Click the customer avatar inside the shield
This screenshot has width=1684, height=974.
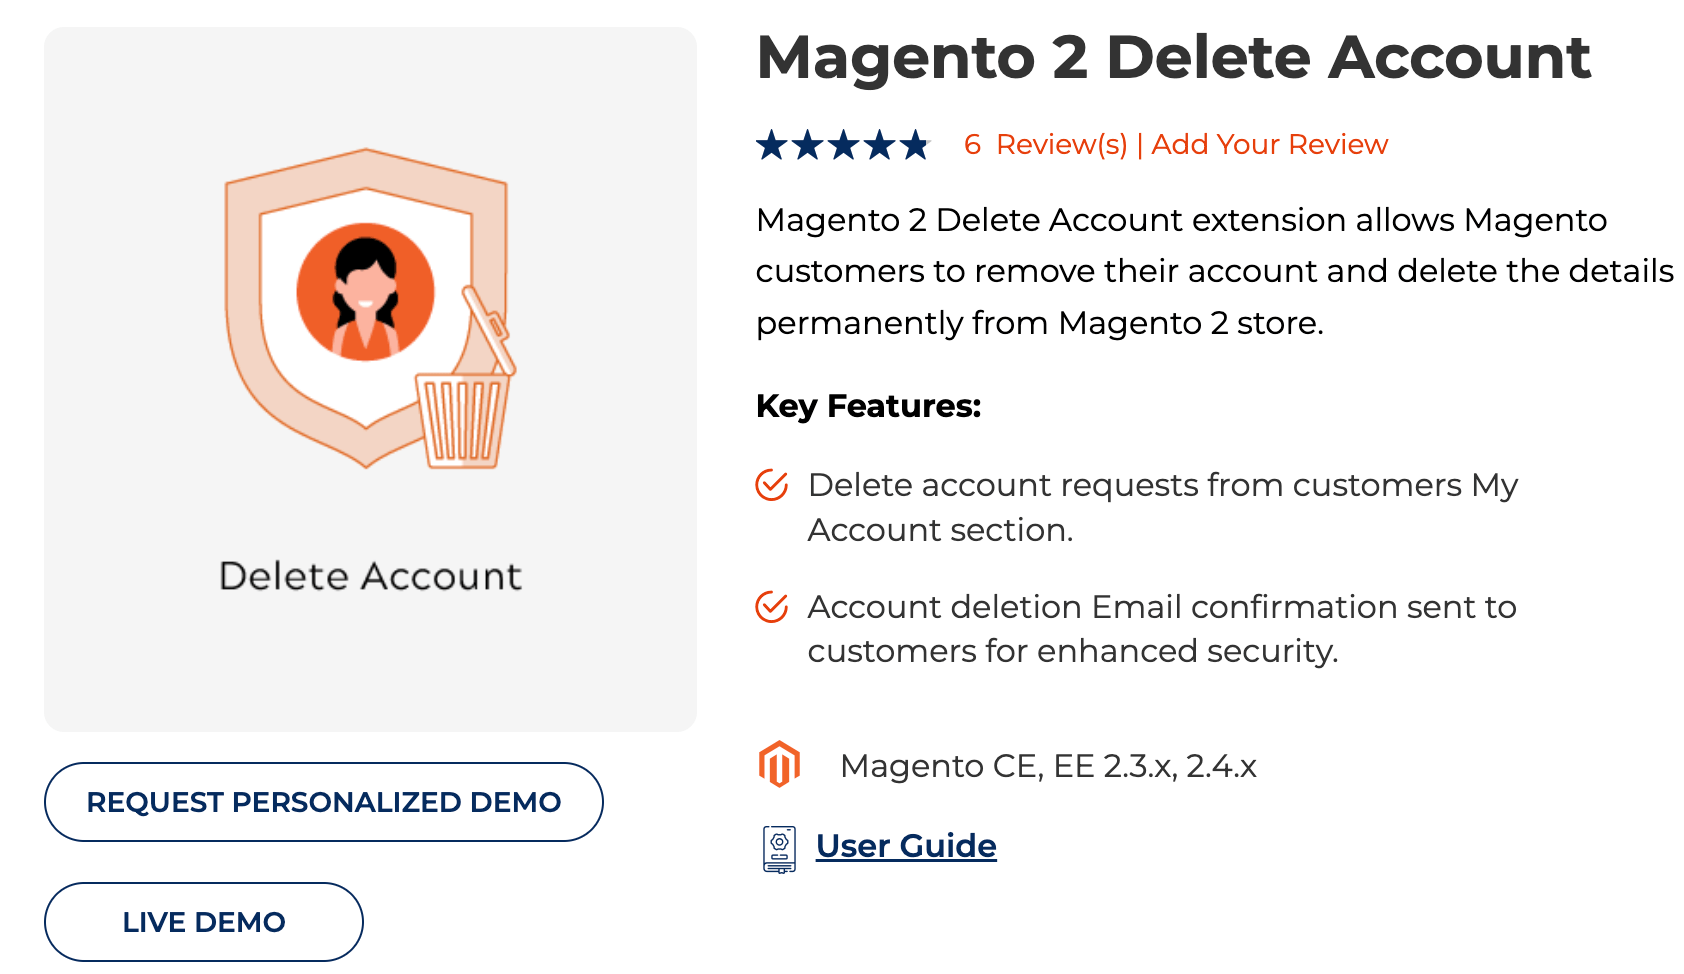[368, 290]
